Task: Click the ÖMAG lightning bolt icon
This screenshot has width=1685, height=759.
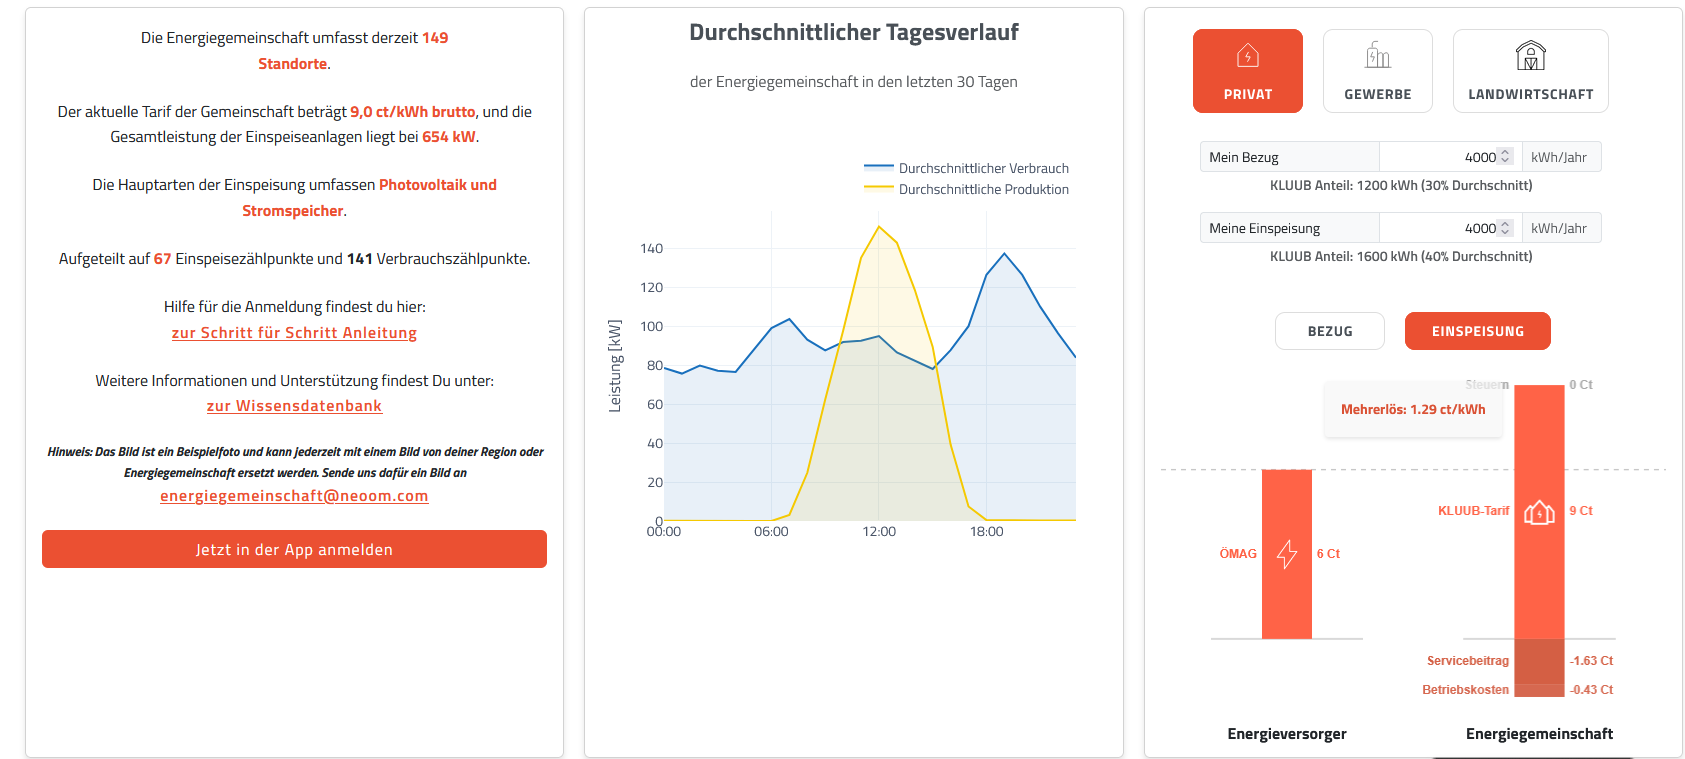Action: (1287, 553)
